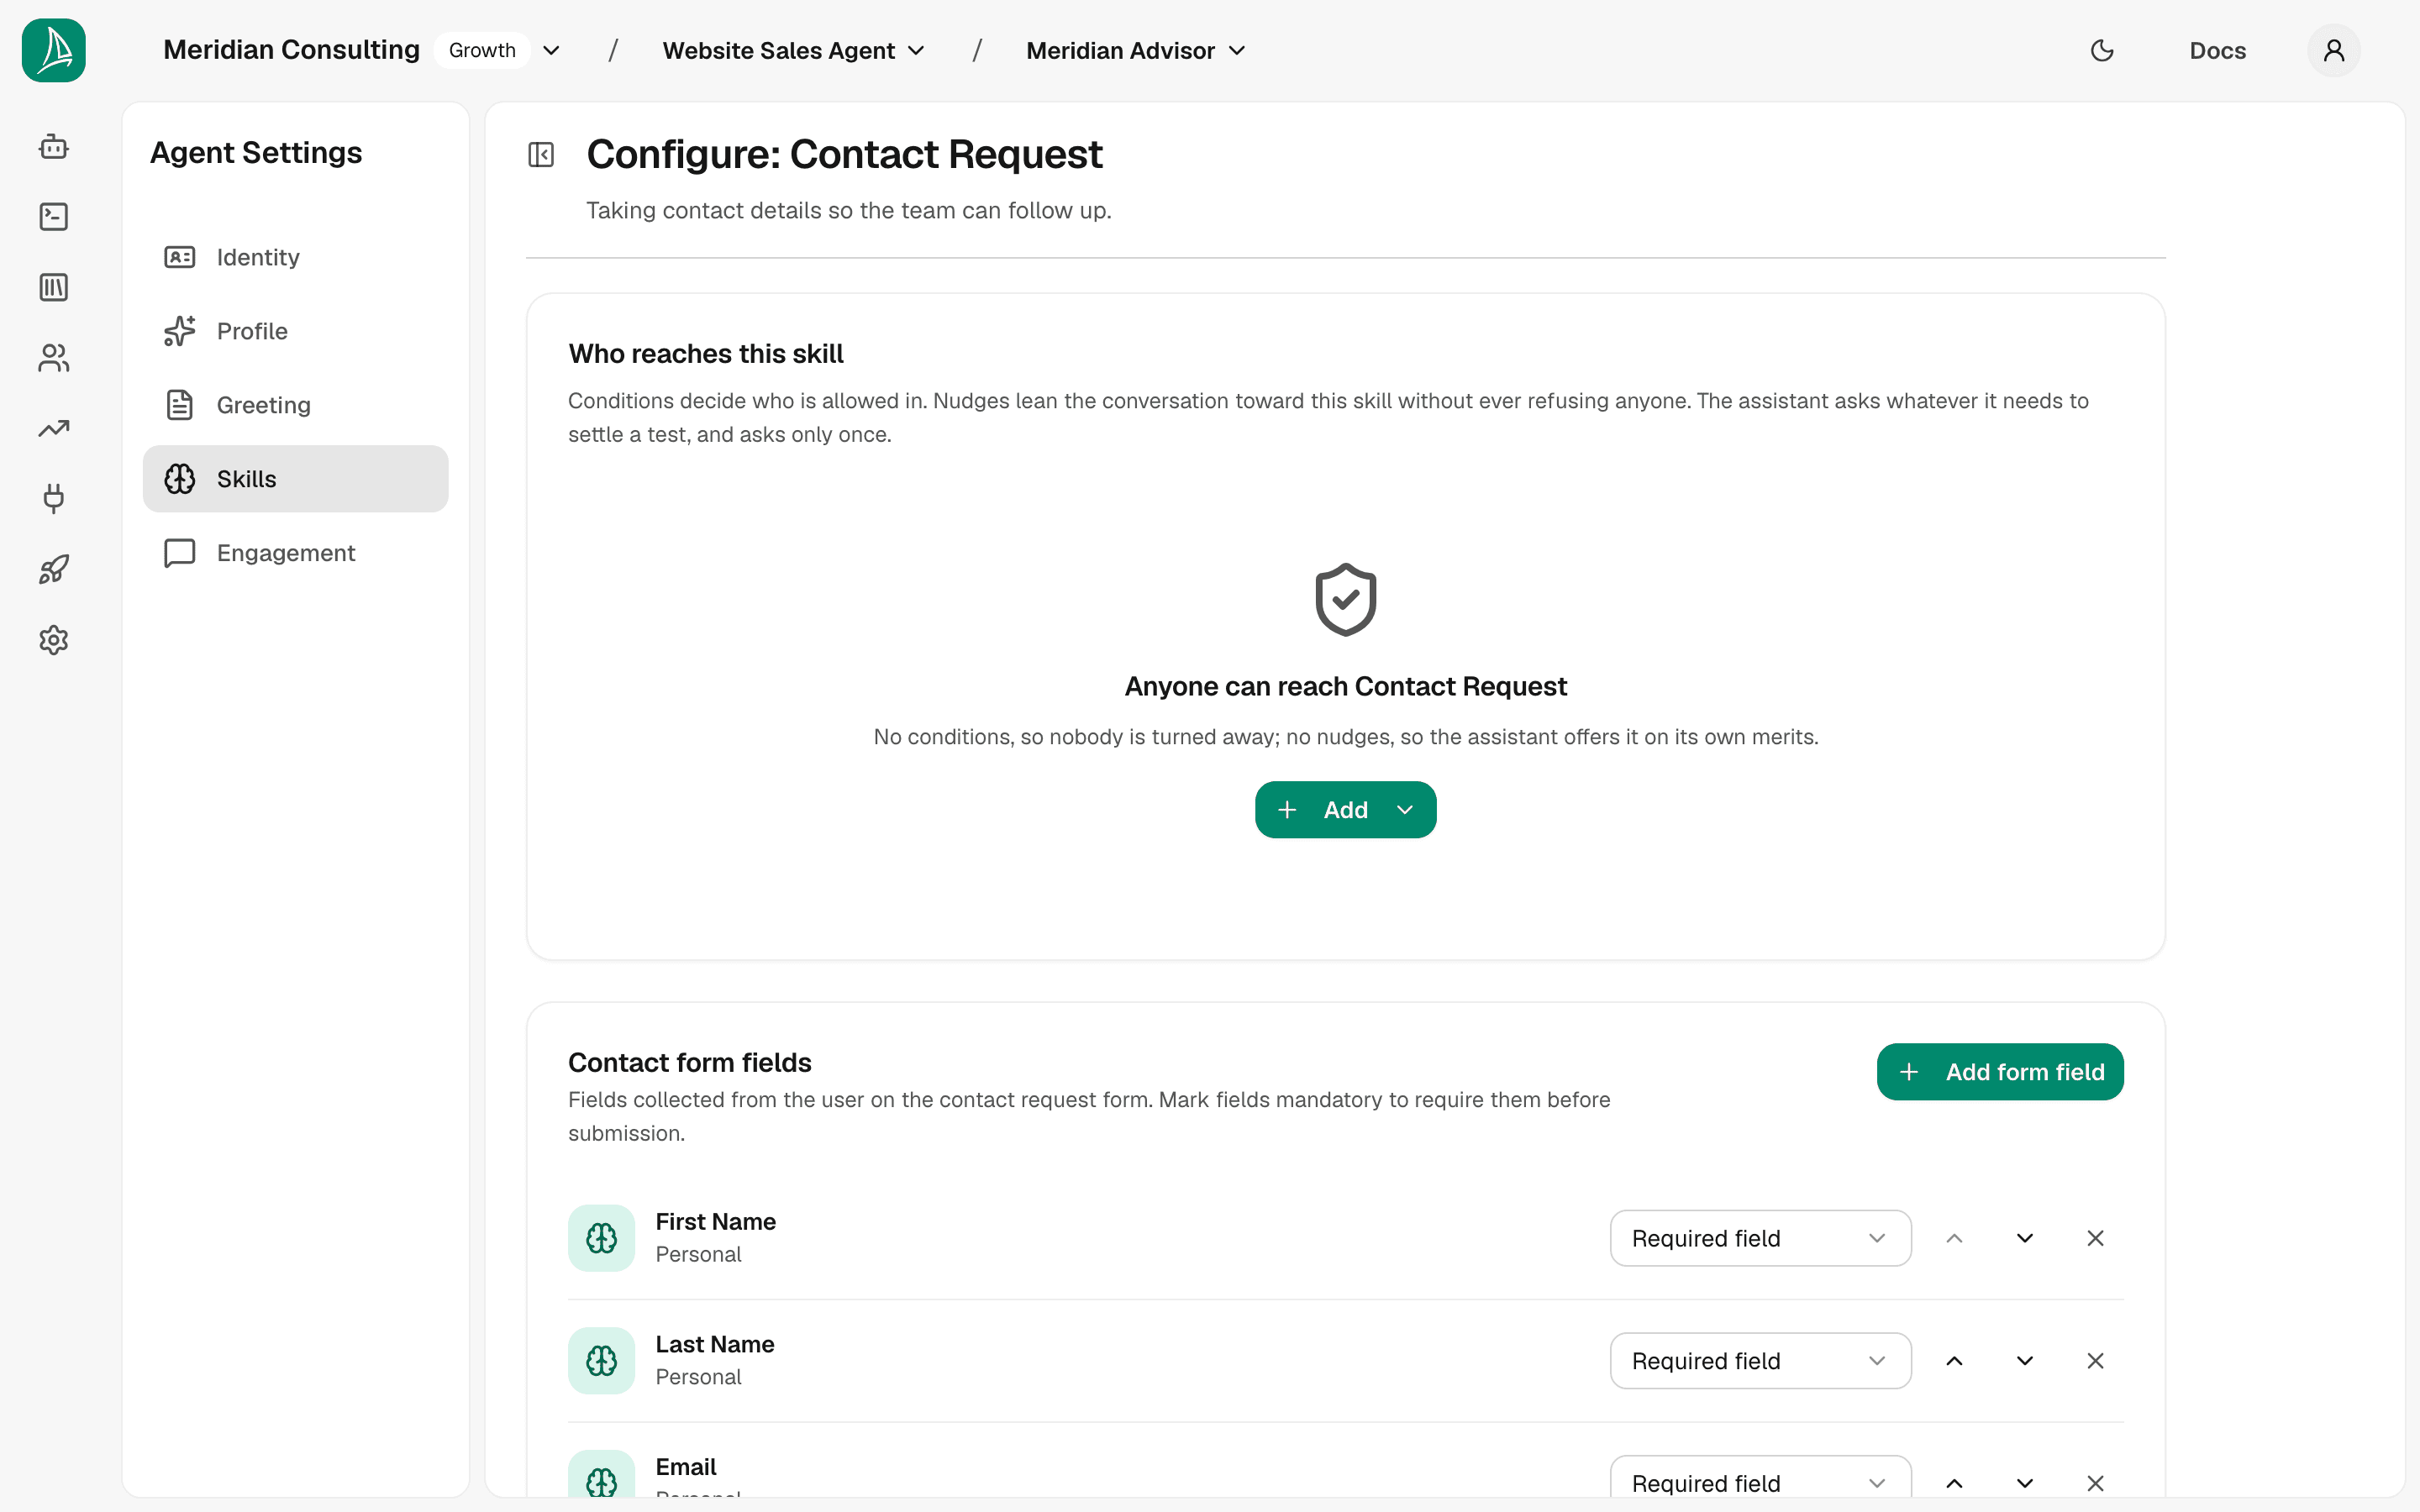Image resolution: width=2420 pixels, height=1512 pixels.
Task: Move Last Name field up
Action: coord(1954,1361)
